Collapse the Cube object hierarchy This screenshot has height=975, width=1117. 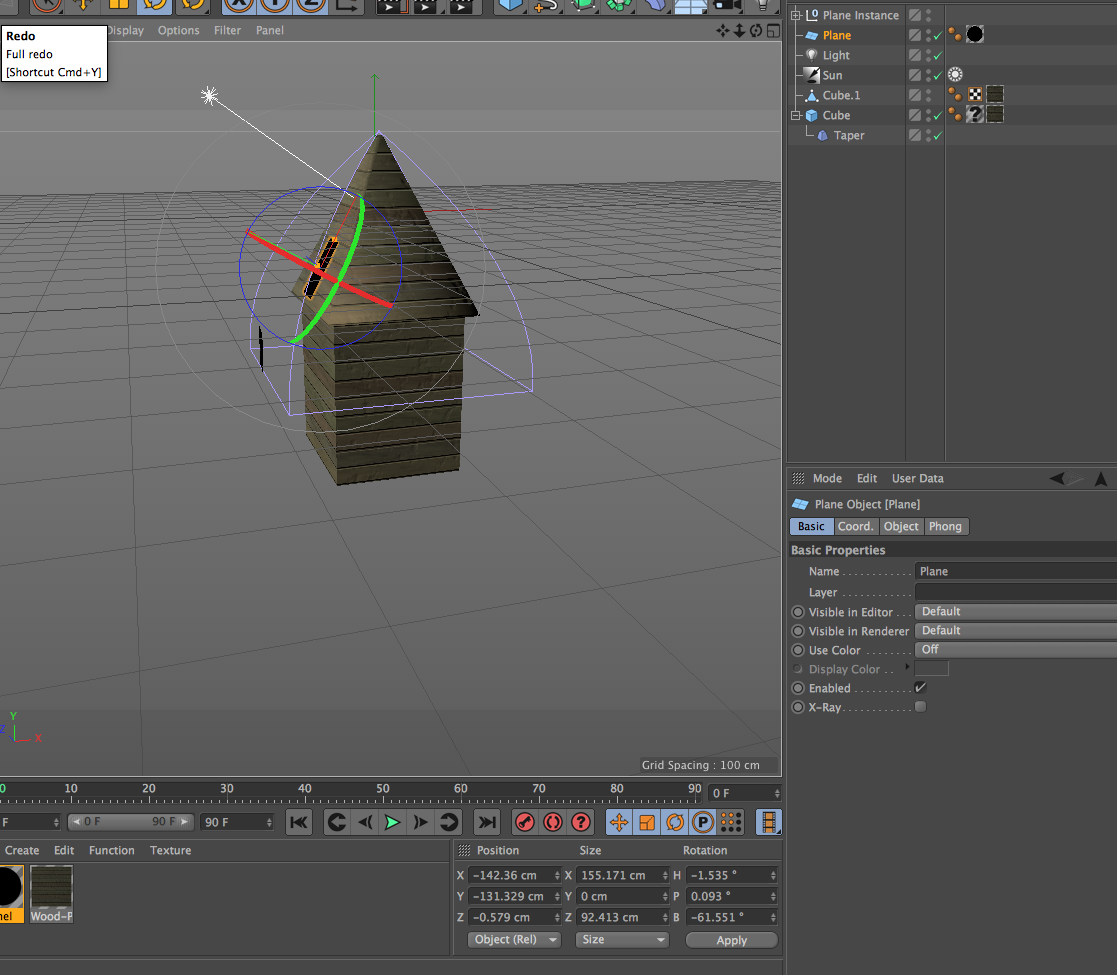(x=796, y=115)
